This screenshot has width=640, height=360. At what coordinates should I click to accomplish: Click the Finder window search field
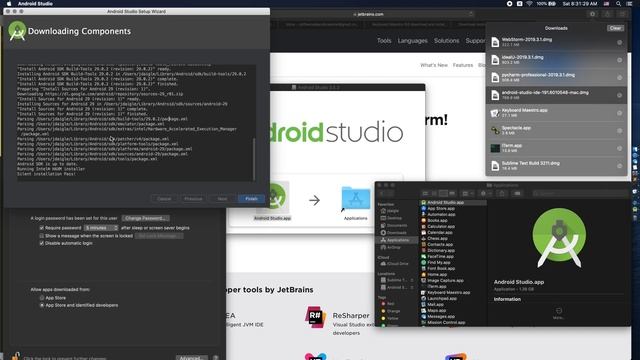coord(580,193)
